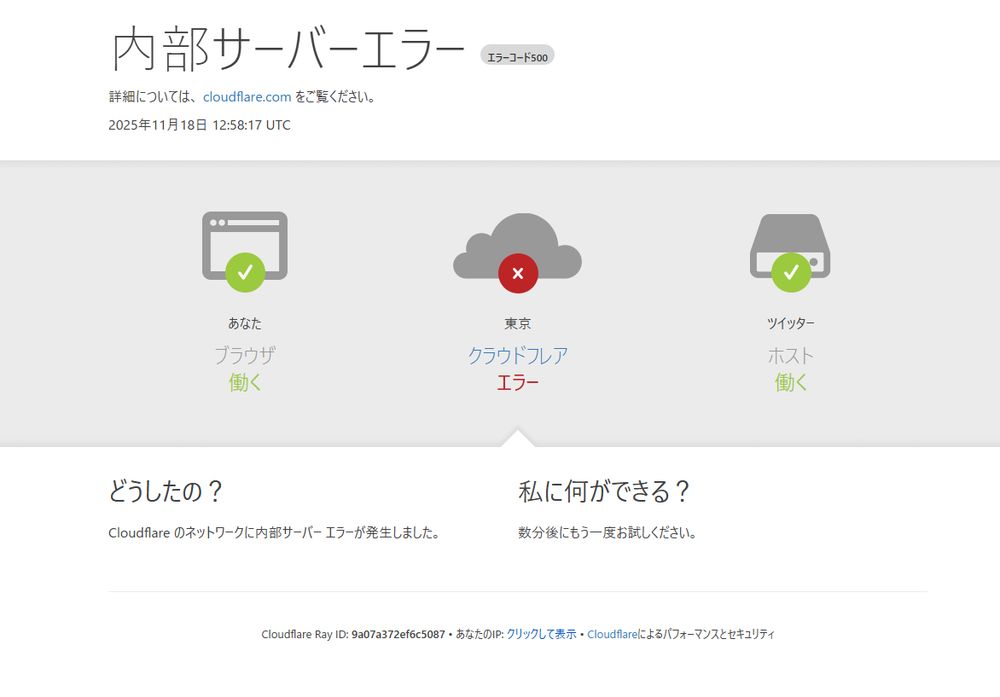Click the どうしたの？ heading
Image resolution: width=1000 pixels, height=697 pixels.
pos(166,491)
